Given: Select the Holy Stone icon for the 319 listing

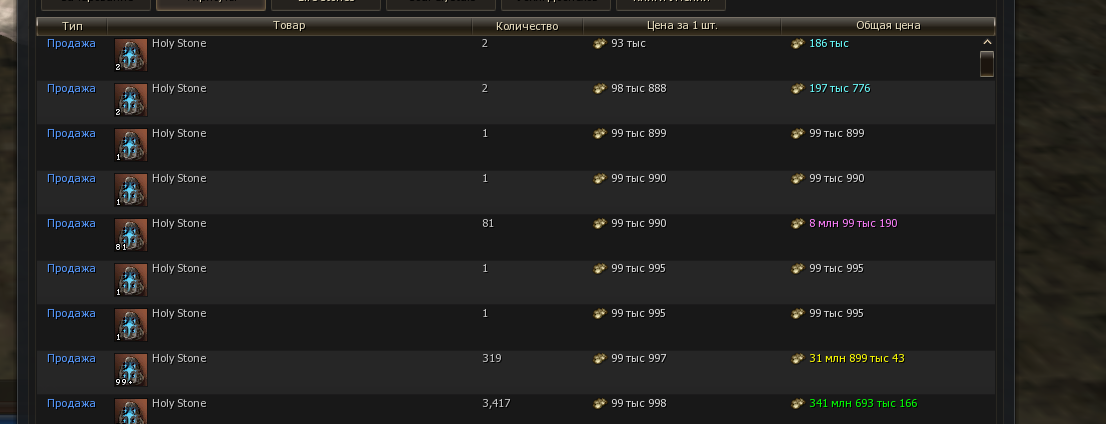Looking at the screenshot, I should (131, 371).
